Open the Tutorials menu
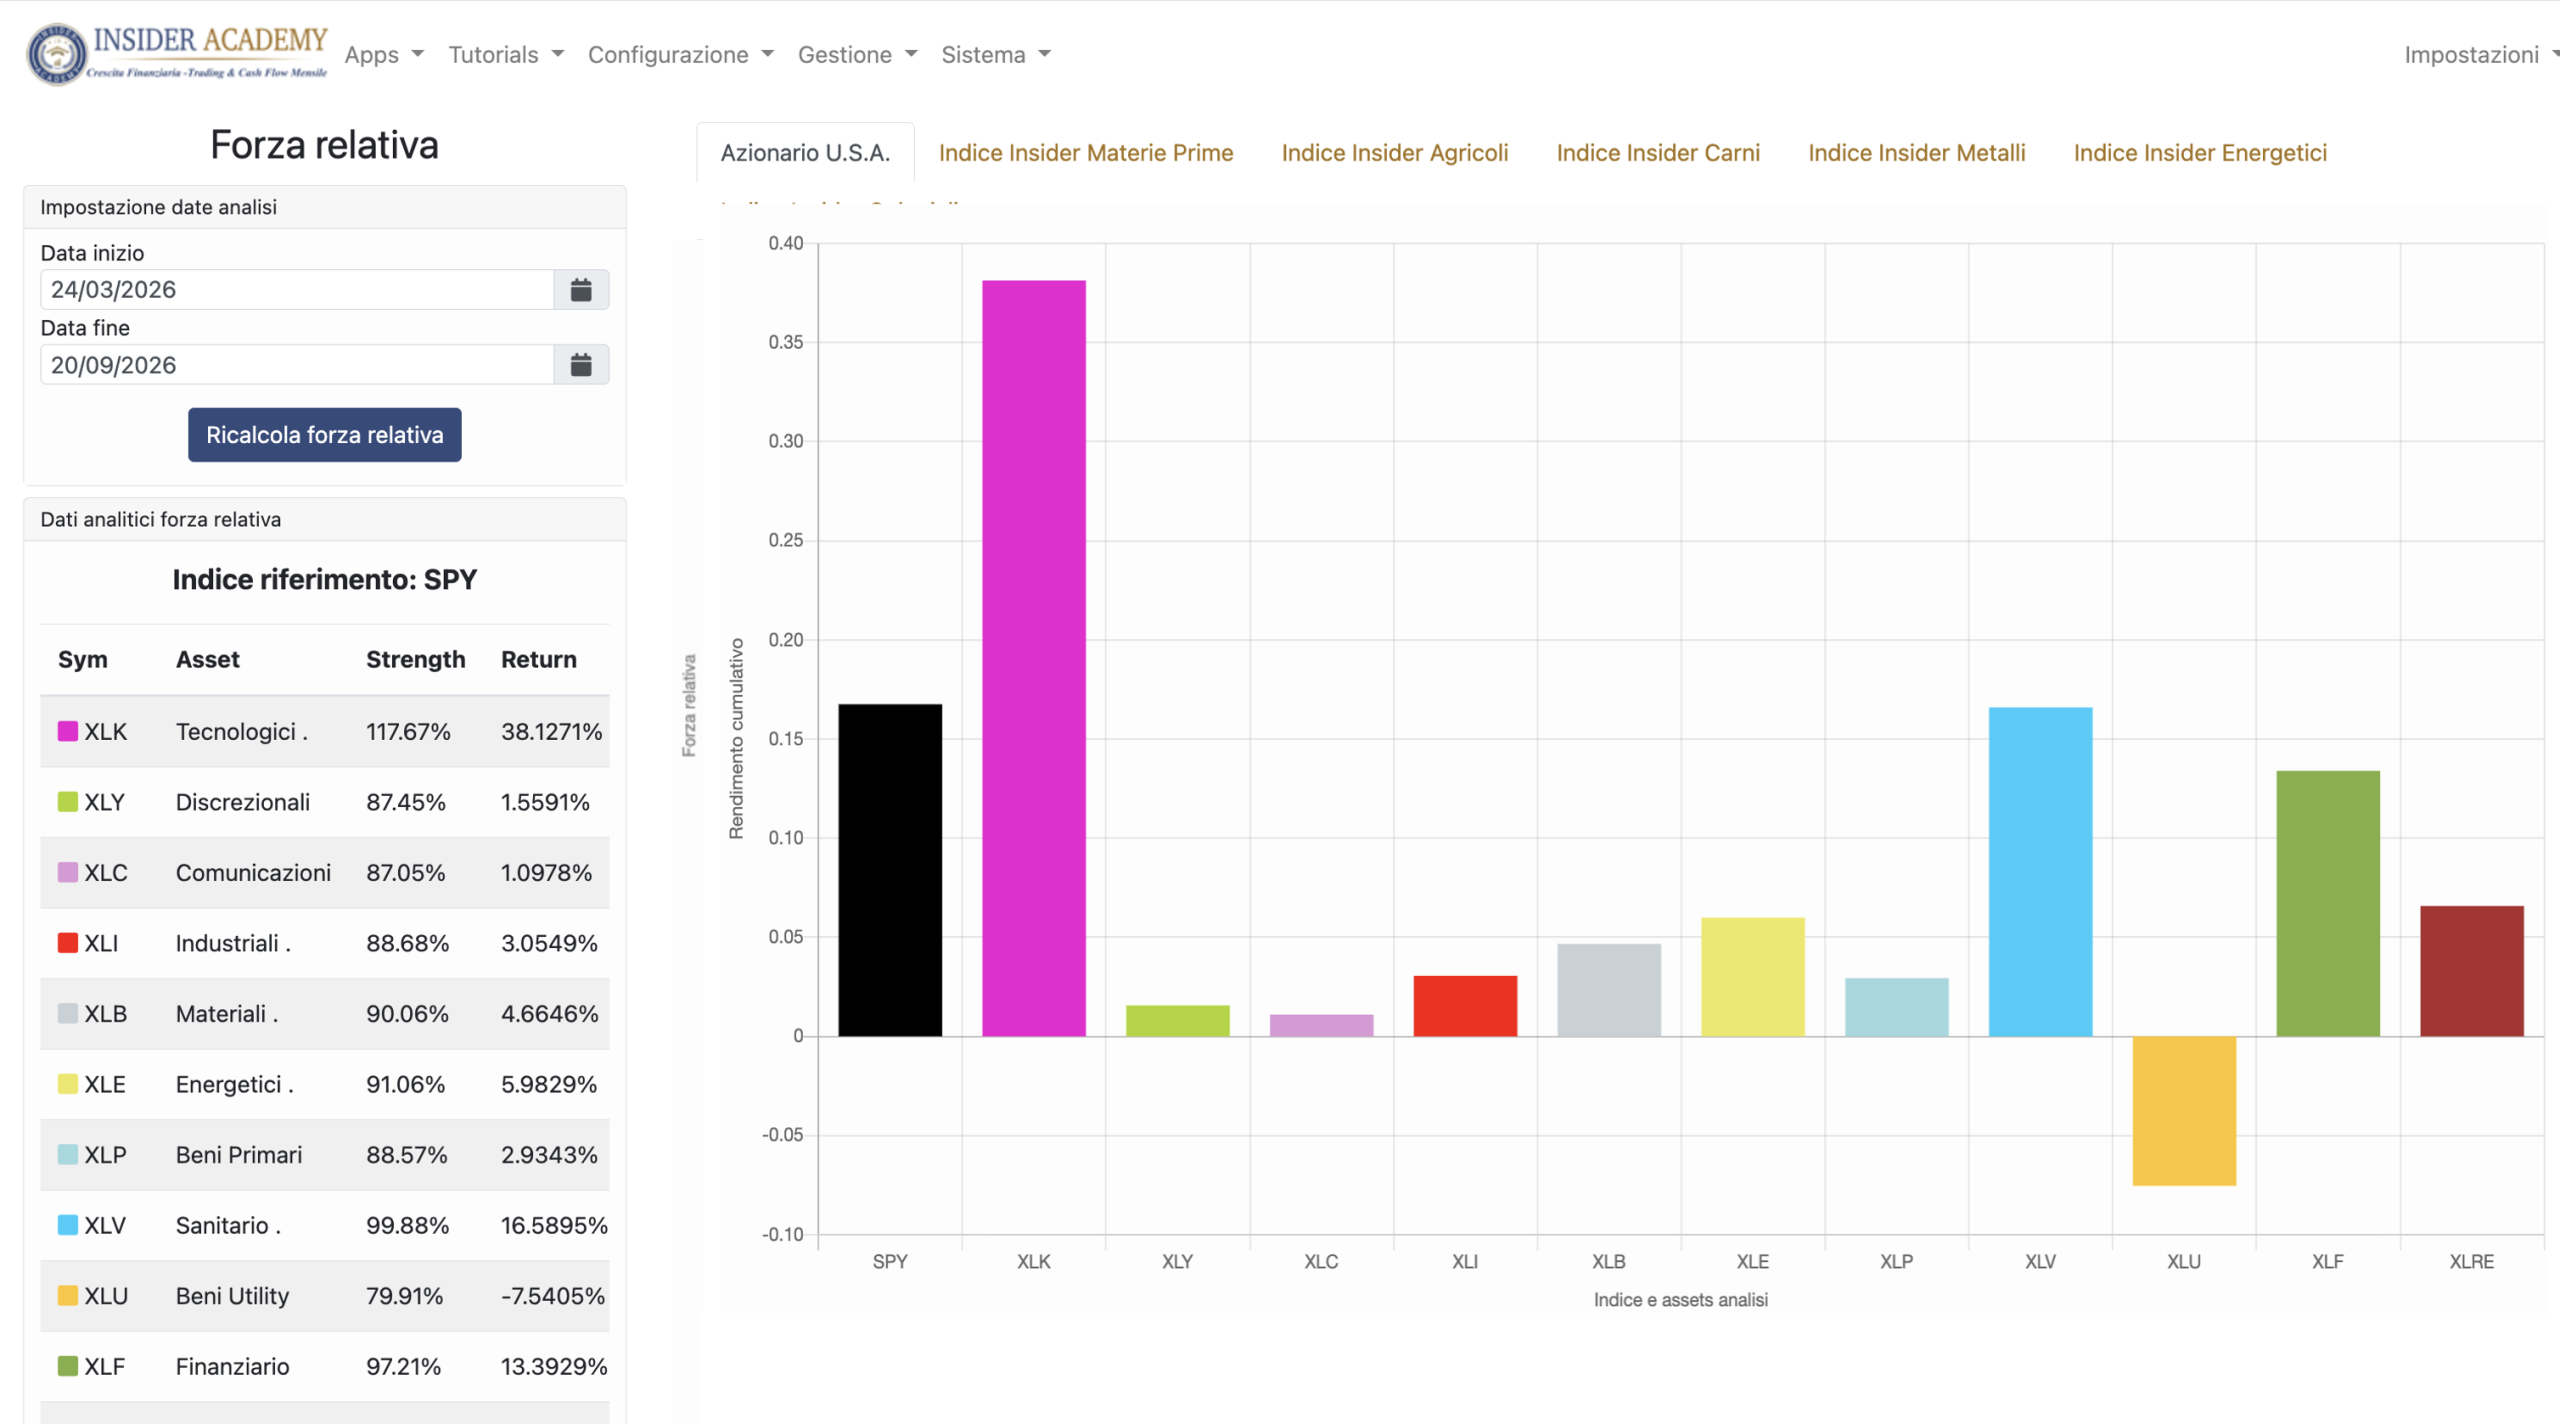The image size is (2560, 1424). (506, 55)
